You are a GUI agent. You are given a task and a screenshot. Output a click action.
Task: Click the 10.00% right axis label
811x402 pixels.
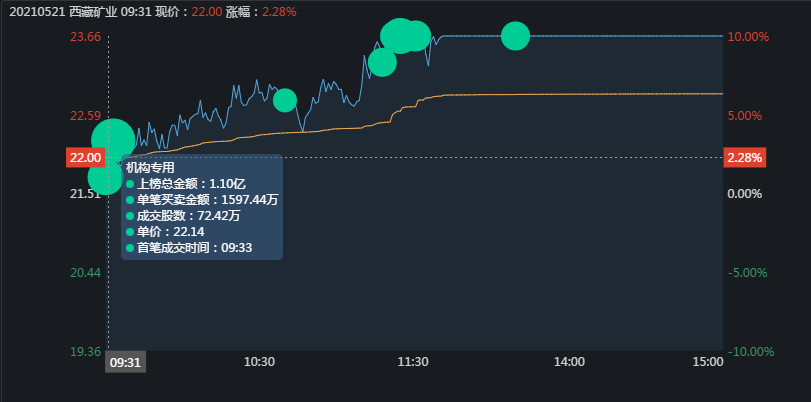(748, 37)
